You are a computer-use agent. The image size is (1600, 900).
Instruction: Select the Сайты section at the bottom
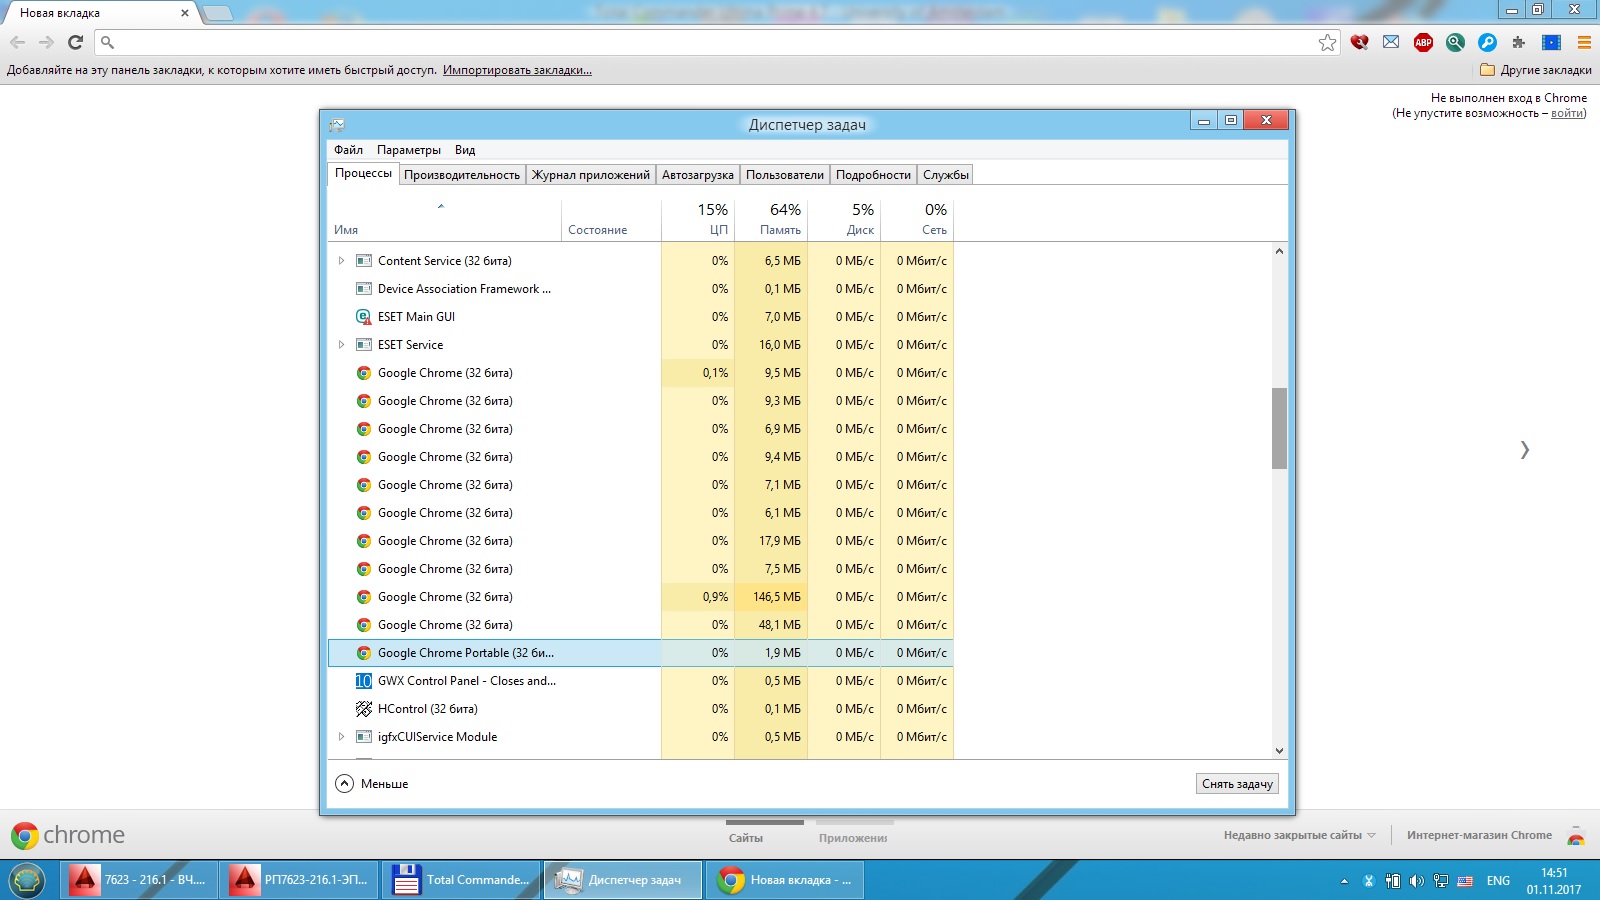[746, 838]
